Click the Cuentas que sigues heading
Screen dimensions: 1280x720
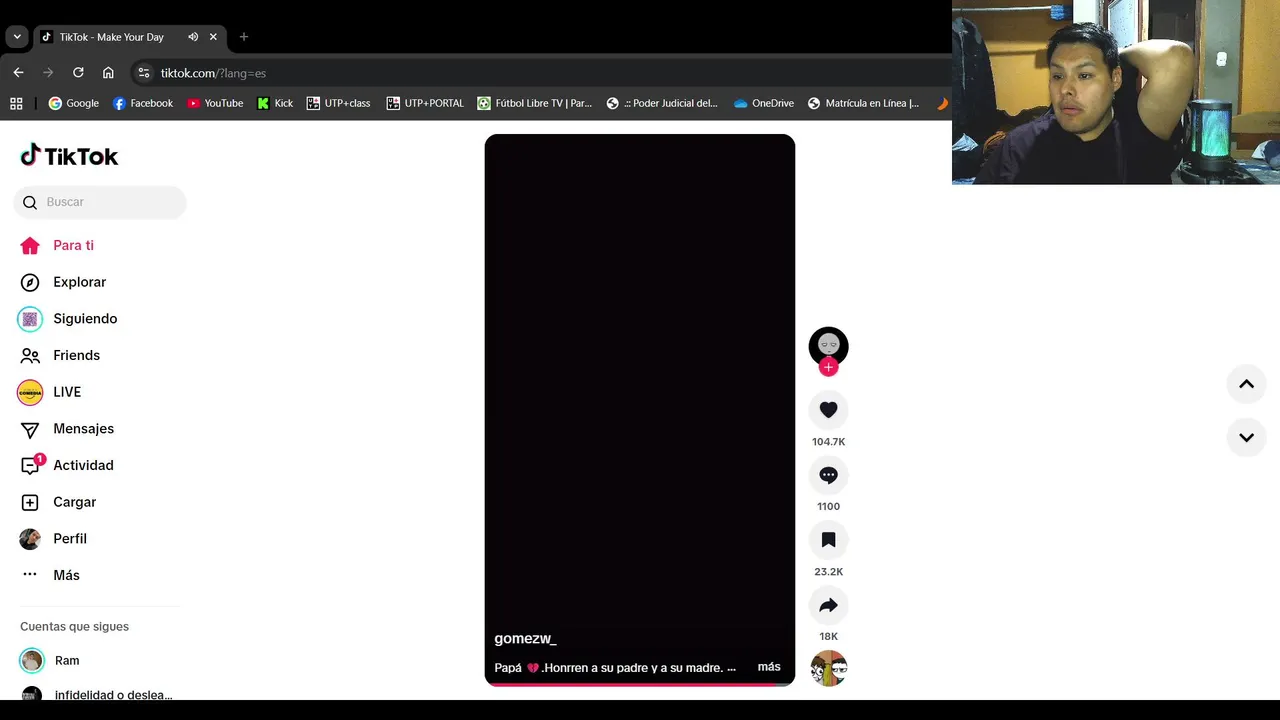pyautogui.click(x=74, y=627)
